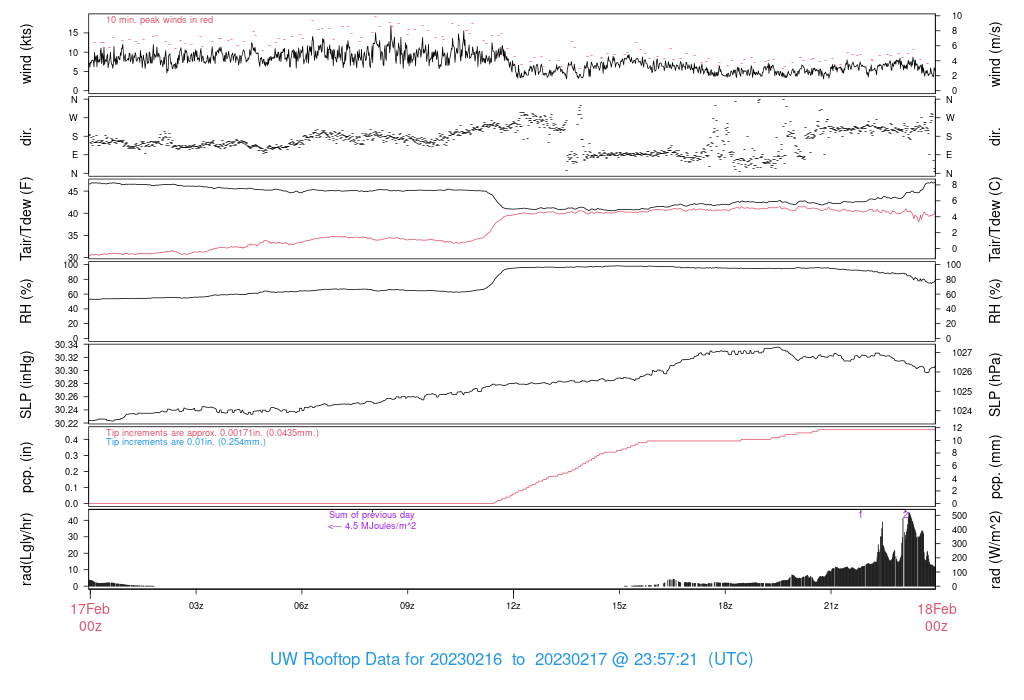Image resolution: width=1024 pixels, height=700 pixels.
Task: Click the 'rad(Lgly/hr)' axis label
Action: point(26,549)
